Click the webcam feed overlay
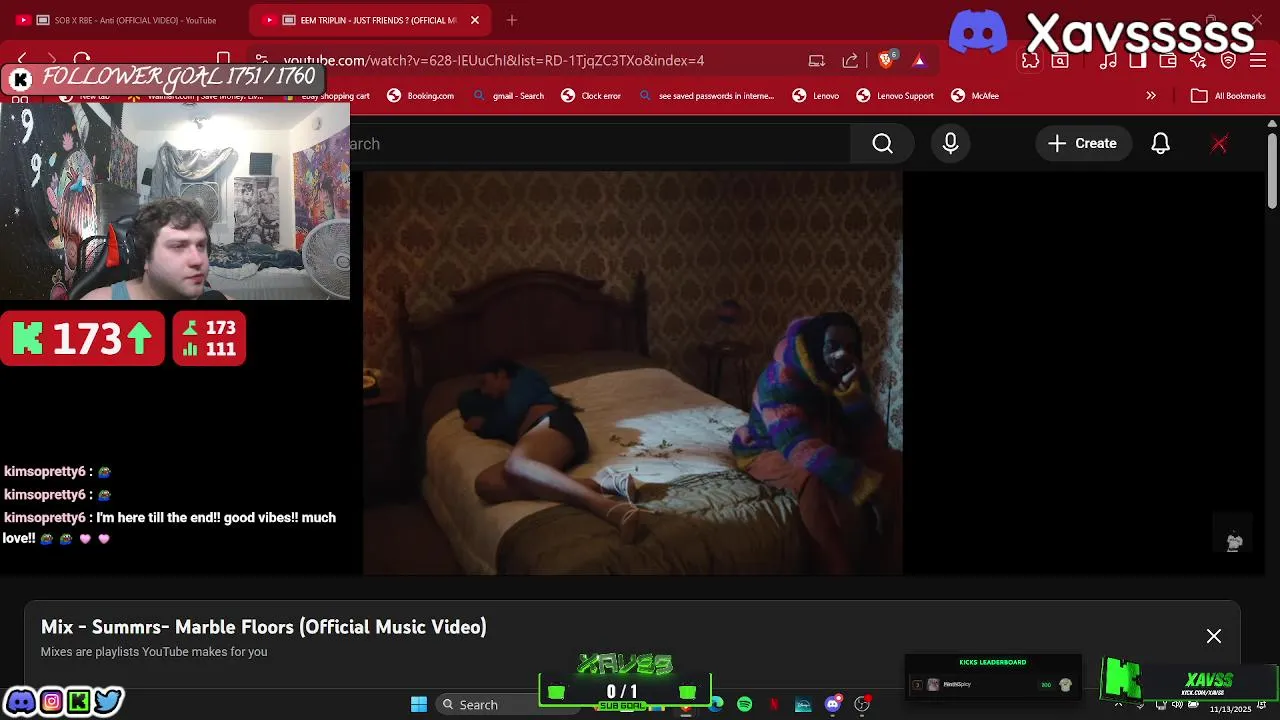This screenshot has width=1280, height=720. coord(175,200)
